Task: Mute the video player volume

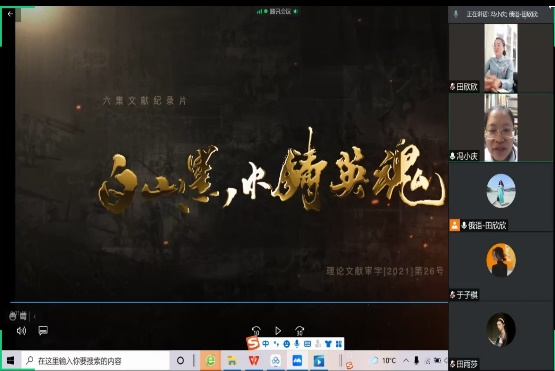Action: click(x=21, y=331)
